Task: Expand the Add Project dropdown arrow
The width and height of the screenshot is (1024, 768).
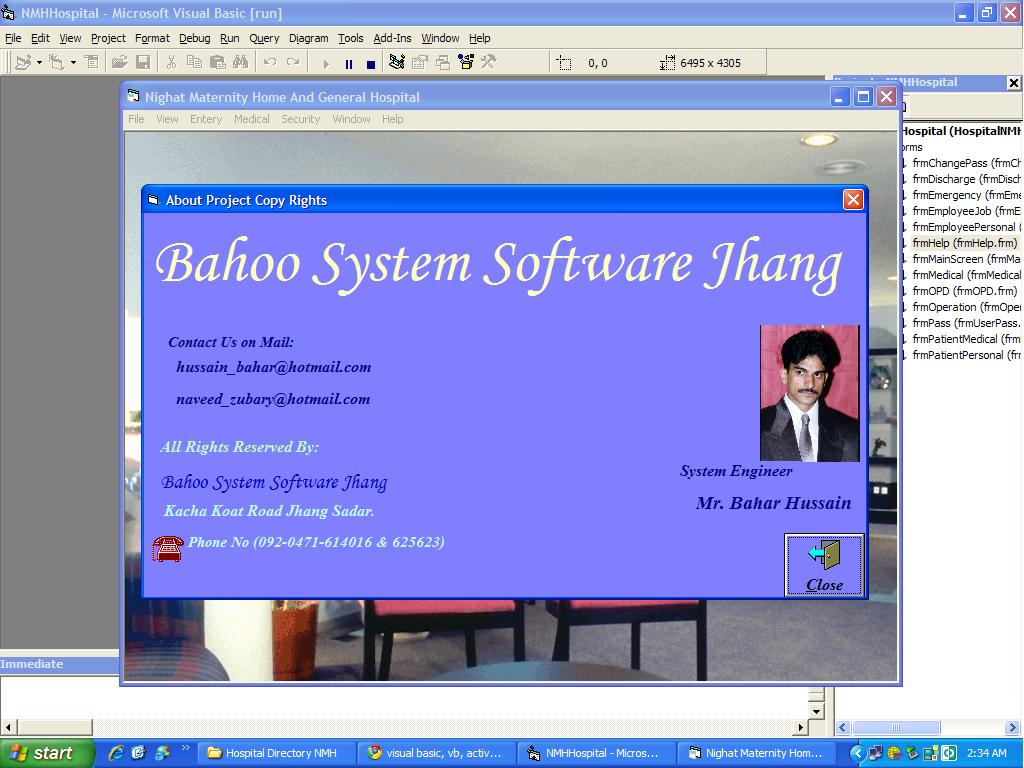Action: [x=39, y=63]
